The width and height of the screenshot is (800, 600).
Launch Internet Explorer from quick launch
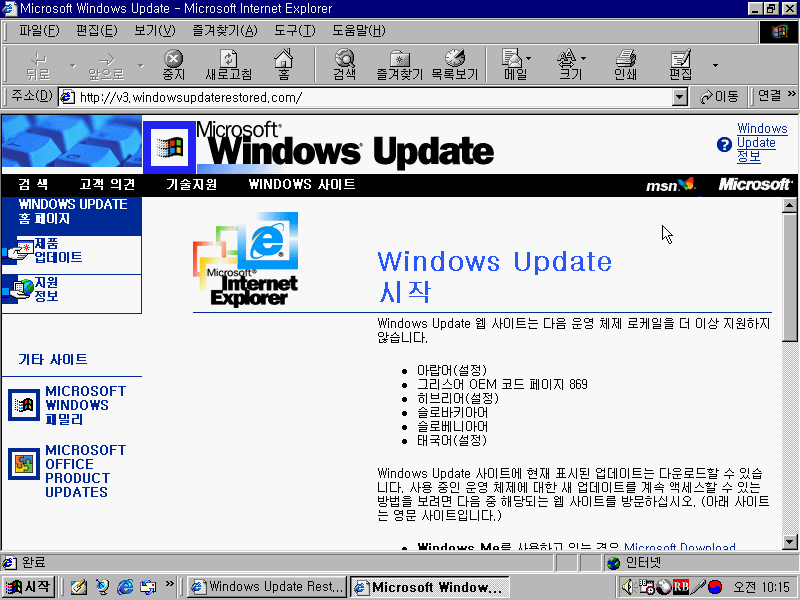(125, 587)
